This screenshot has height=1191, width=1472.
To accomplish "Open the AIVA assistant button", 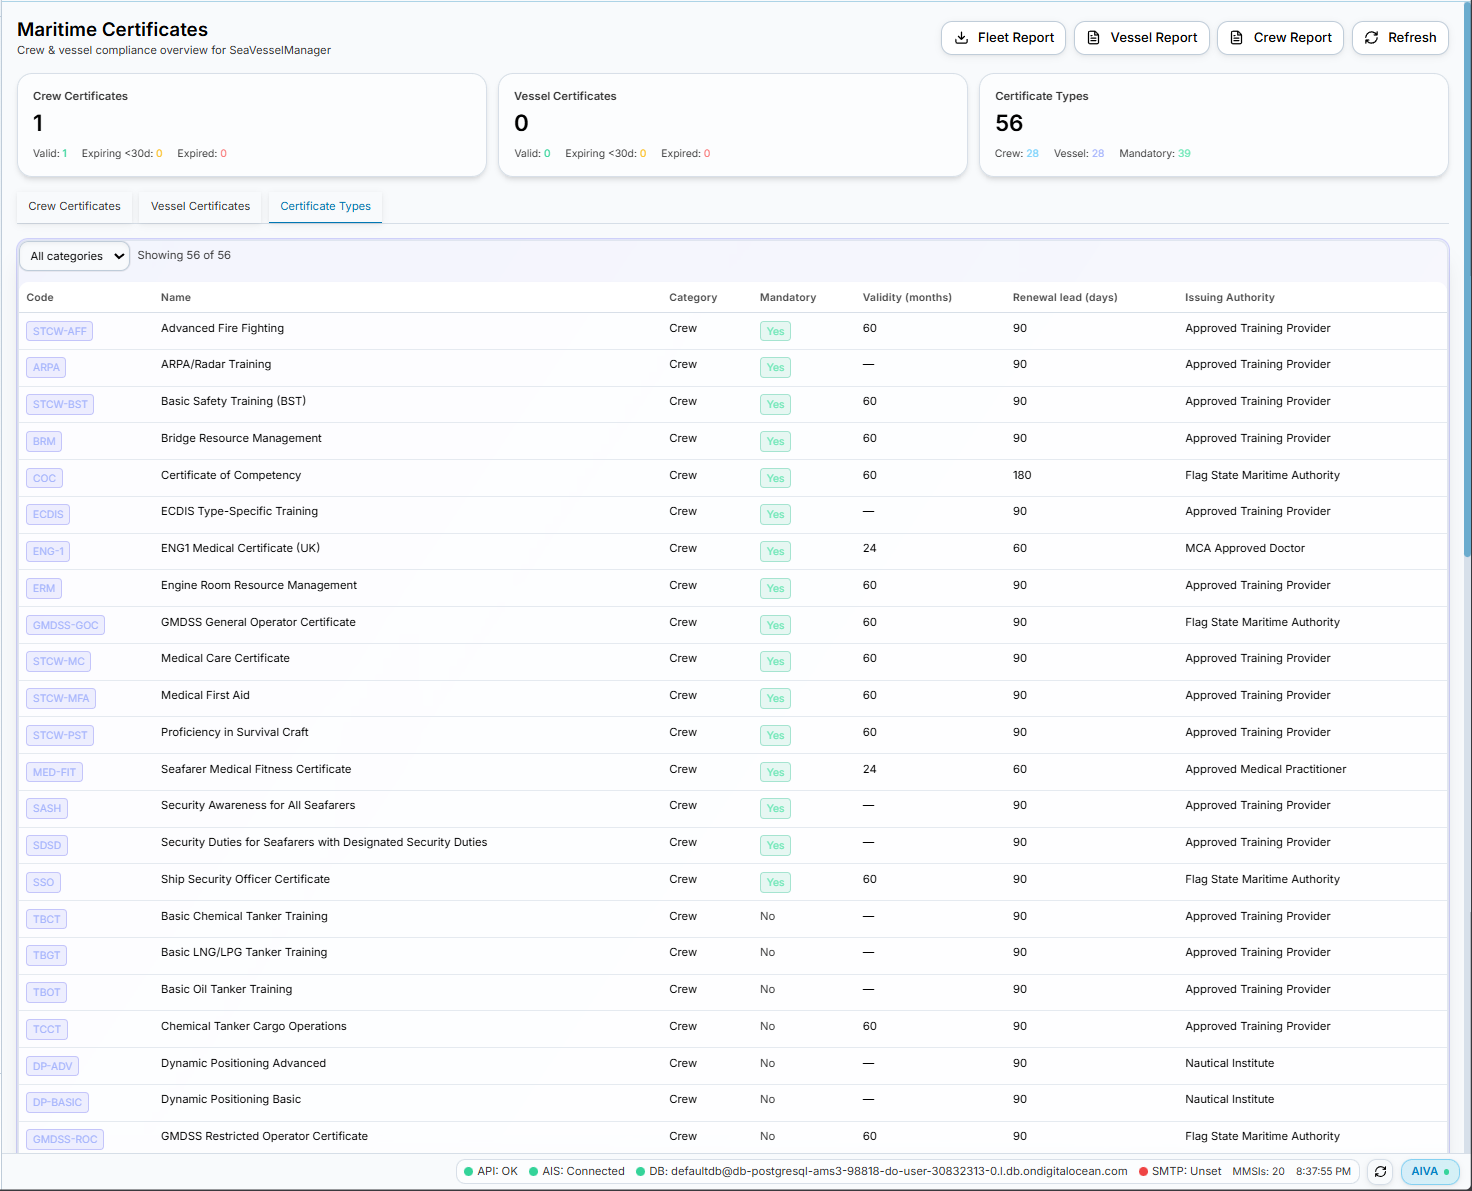I will [1429, 1171].
